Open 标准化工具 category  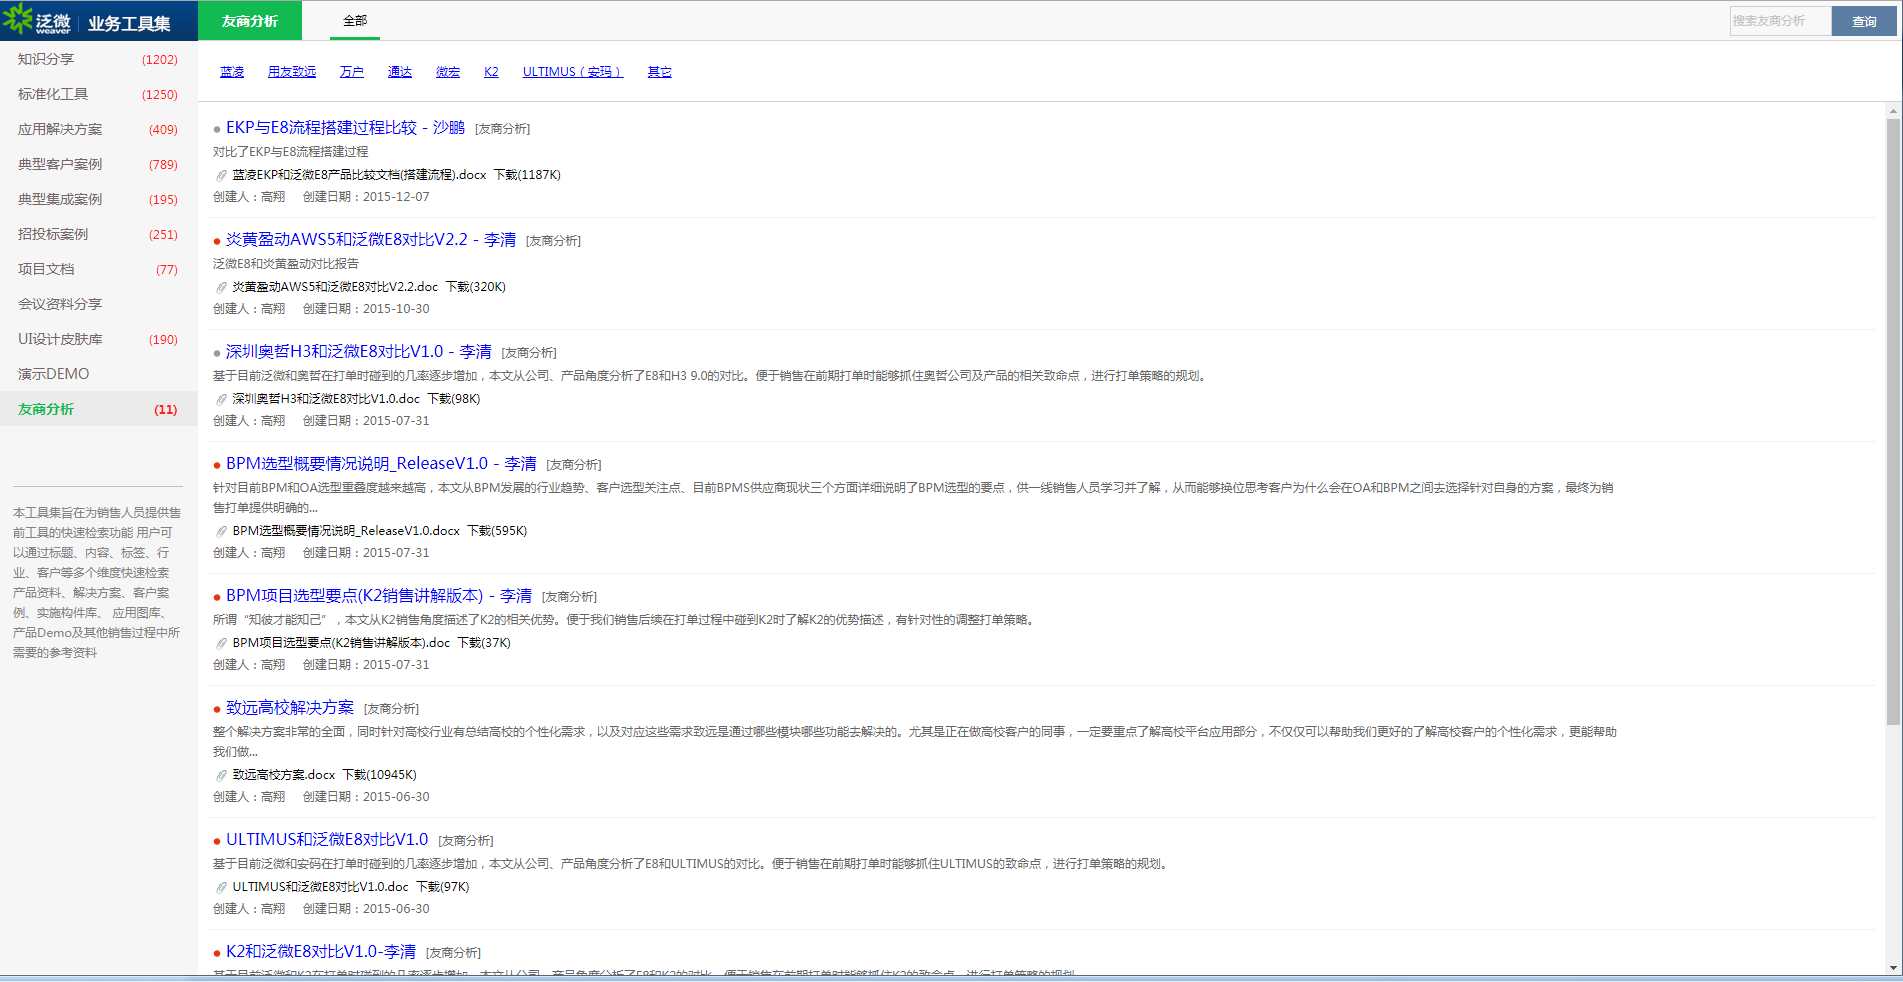coord(98,94)
